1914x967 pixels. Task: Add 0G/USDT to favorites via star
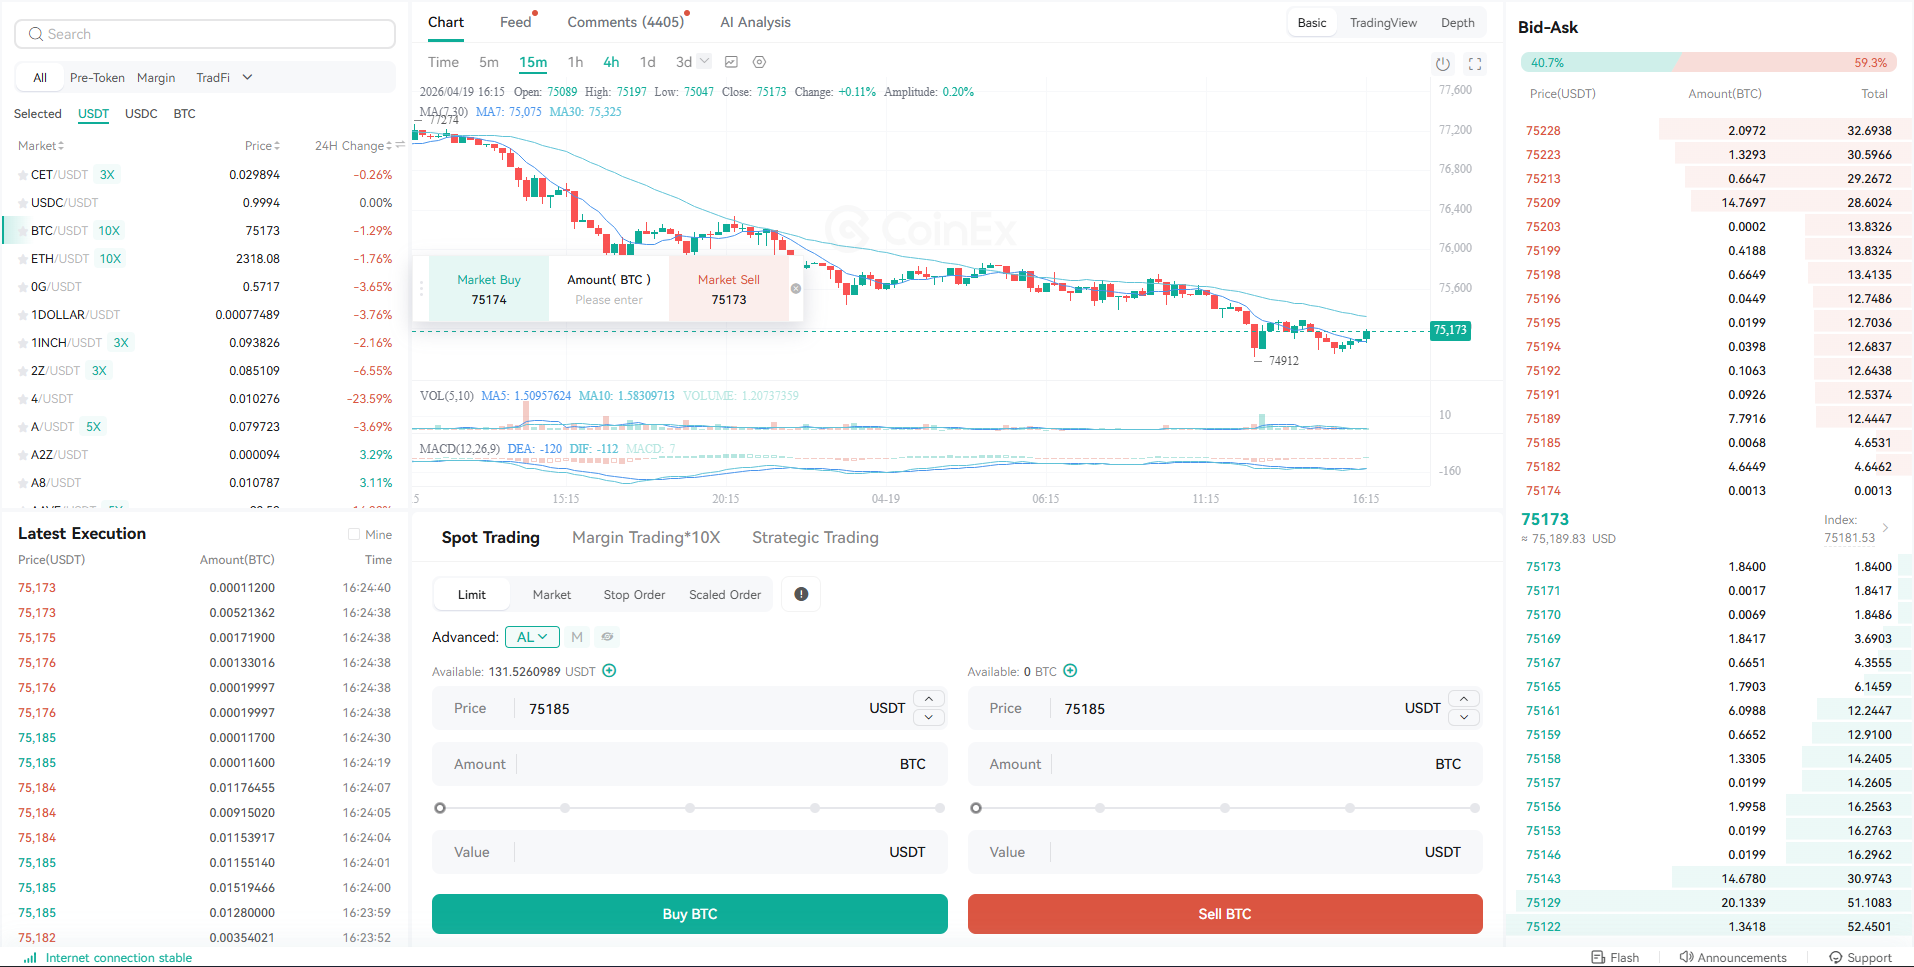click(x=22, y=287)
